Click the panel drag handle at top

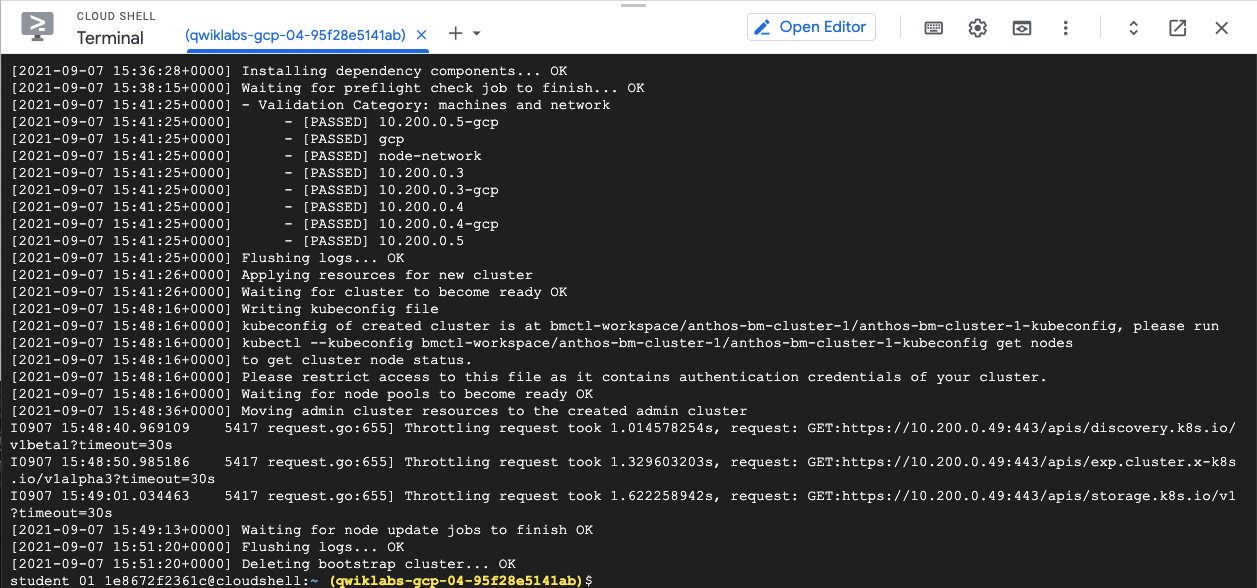(633, 4)
